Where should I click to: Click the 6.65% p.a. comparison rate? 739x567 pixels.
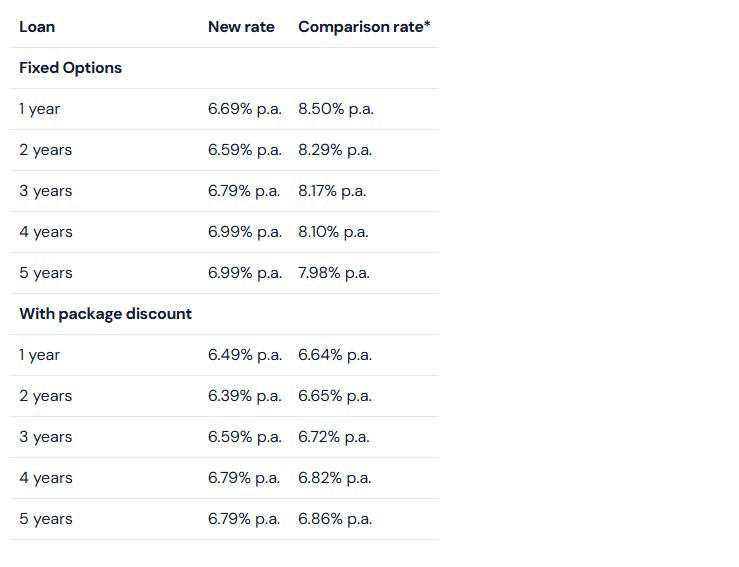(x=335, y=396)
